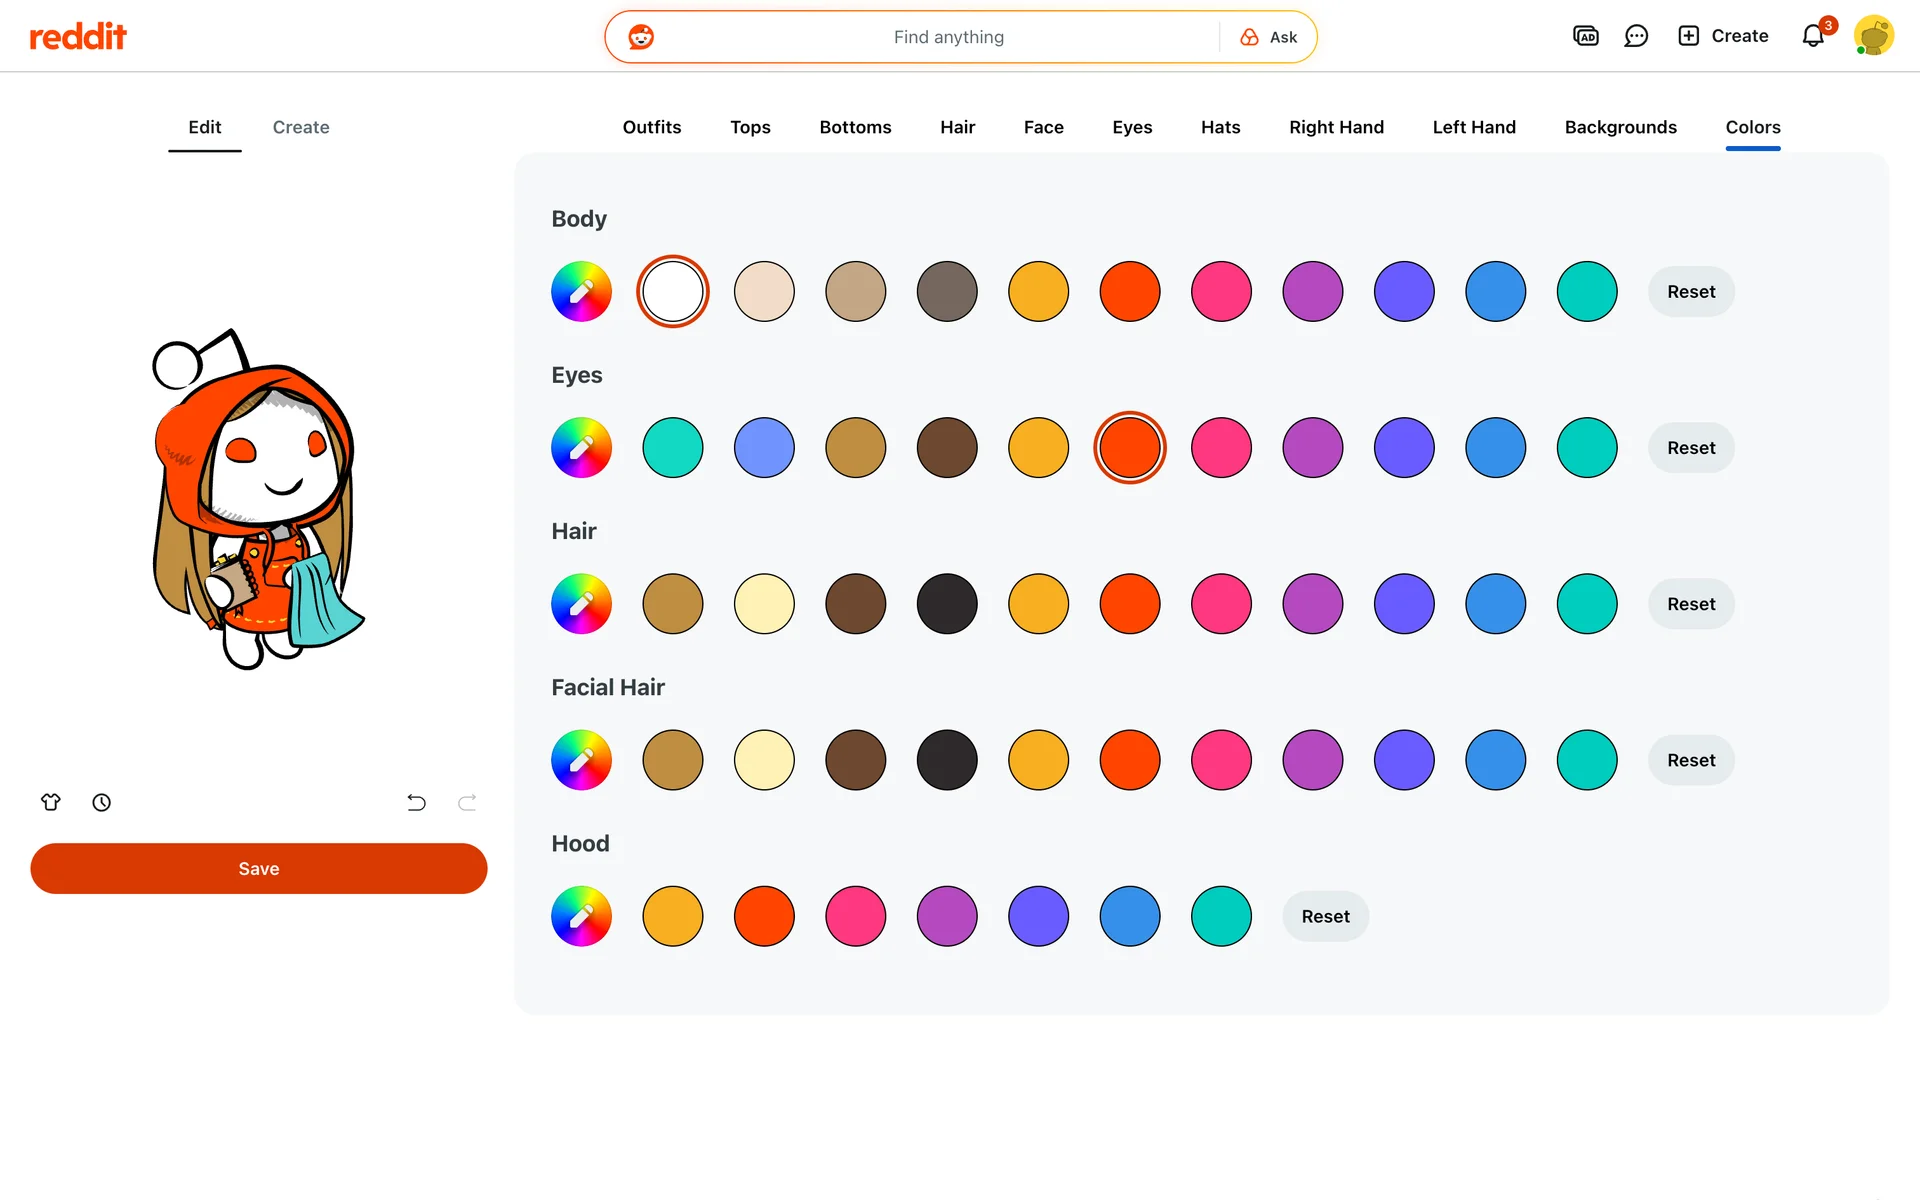Pick the pink Body color swatch

click(x=1221, y=292)
